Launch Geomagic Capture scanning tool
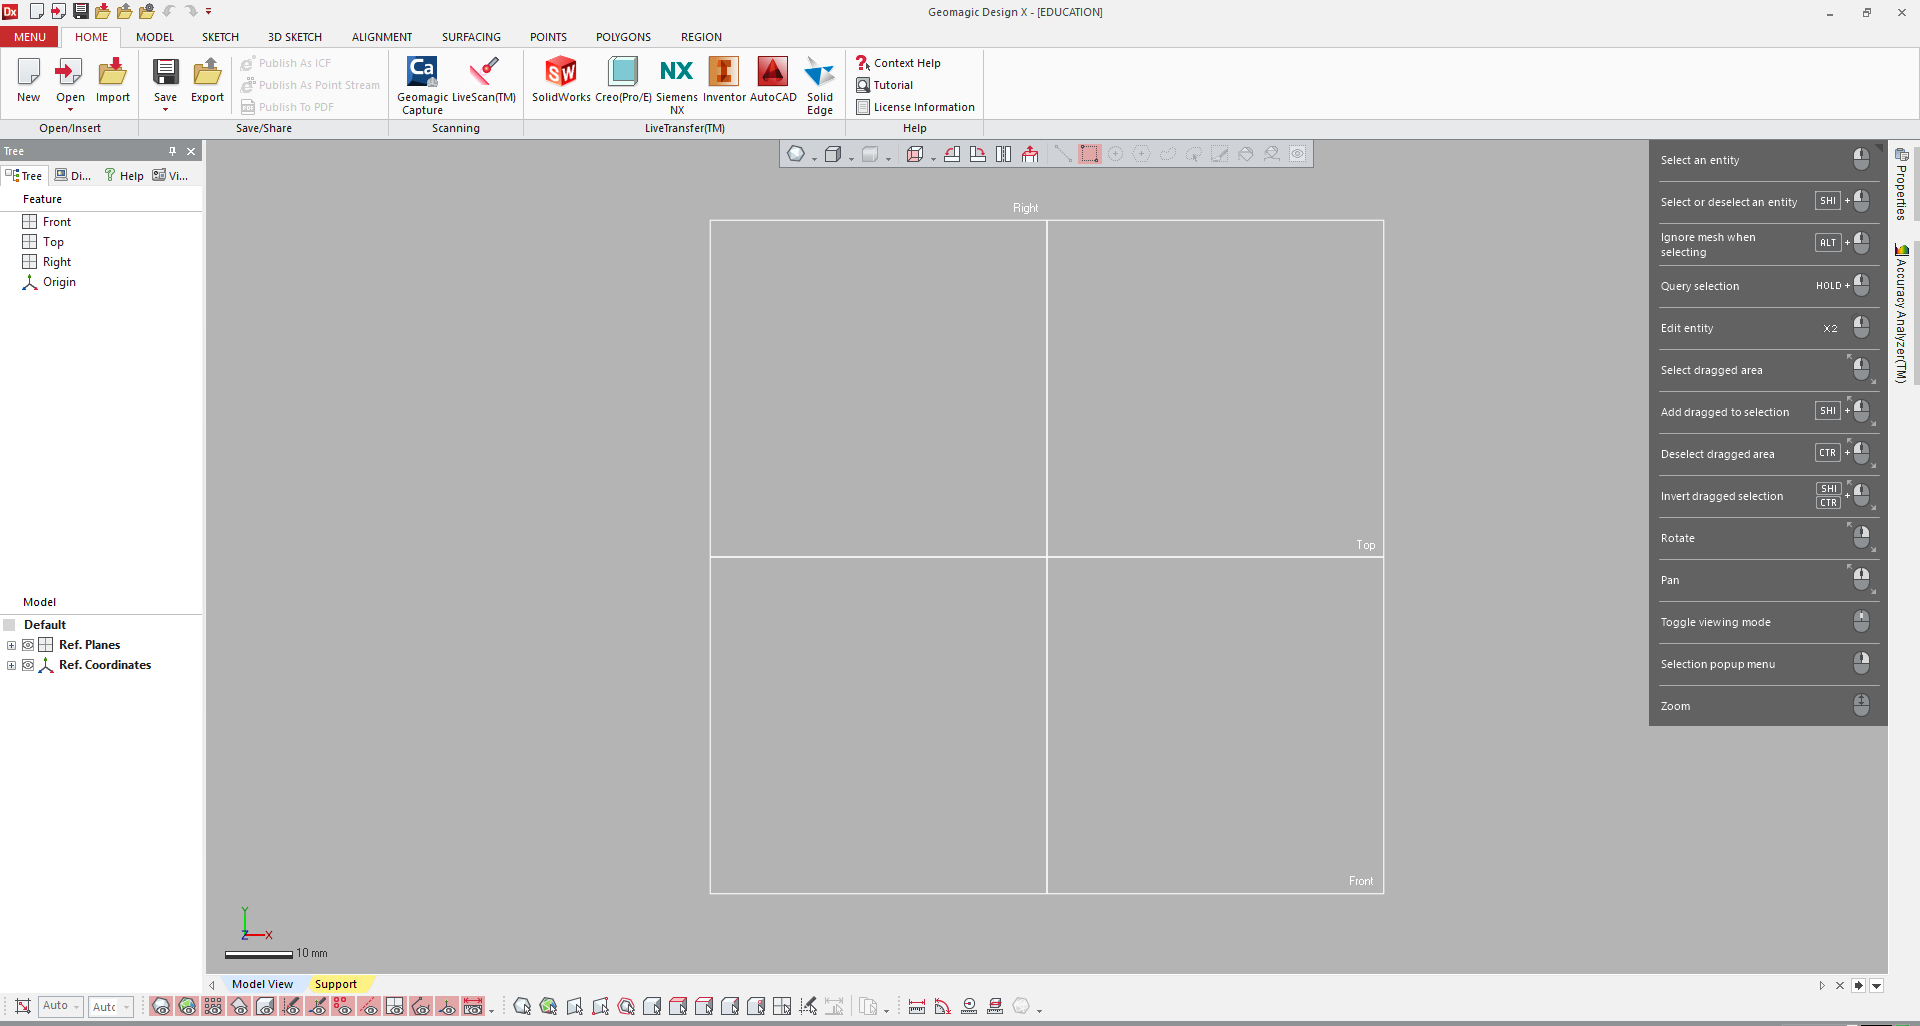This screenshot has width=1920, height=1026. (422, 85)
